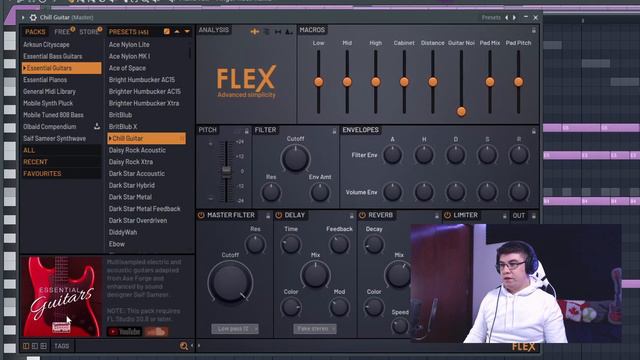Click the Low macro slider handle
Viewport: 640px width, 360px height.
pyautogui.click(x=319, y=82)
